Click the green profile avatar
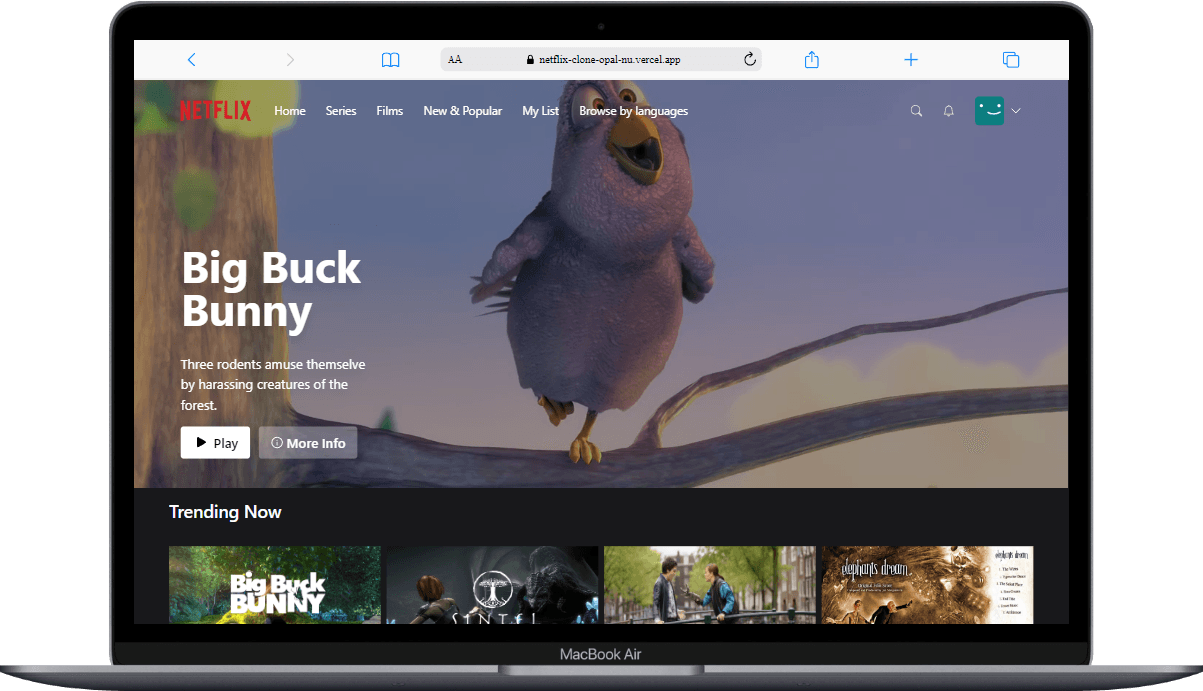Image resolution: width=1203 pixels, height=691 pixels. [989, 111]
